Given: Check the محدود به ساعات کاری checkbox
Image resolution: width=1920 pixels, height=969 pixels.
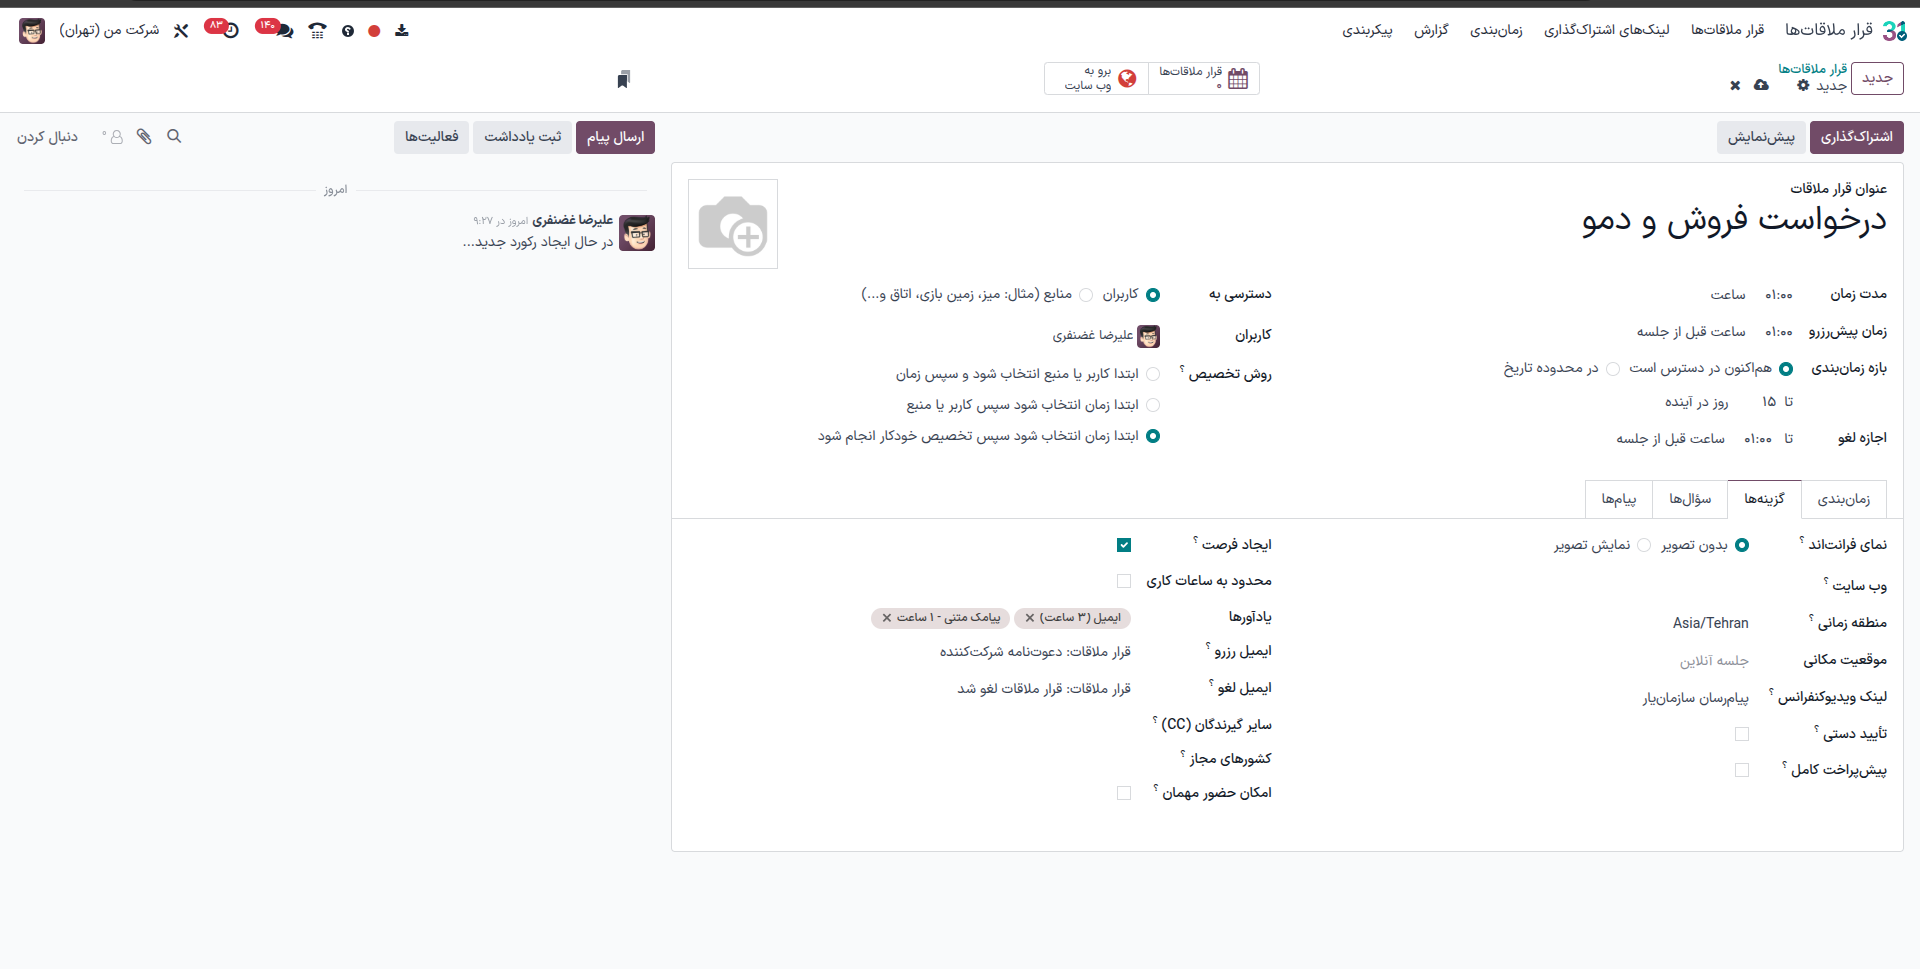Looking at the screenshot, I should [x=1124, y=581].
